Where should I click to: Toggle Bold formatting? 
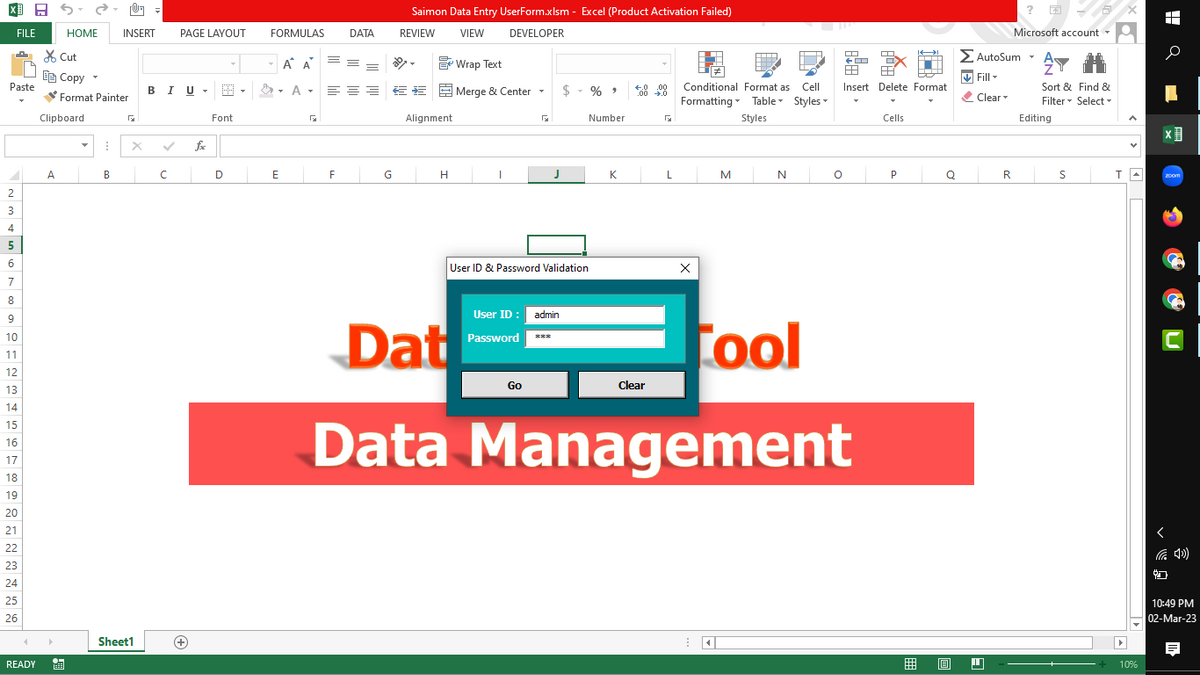pos(151,91)
